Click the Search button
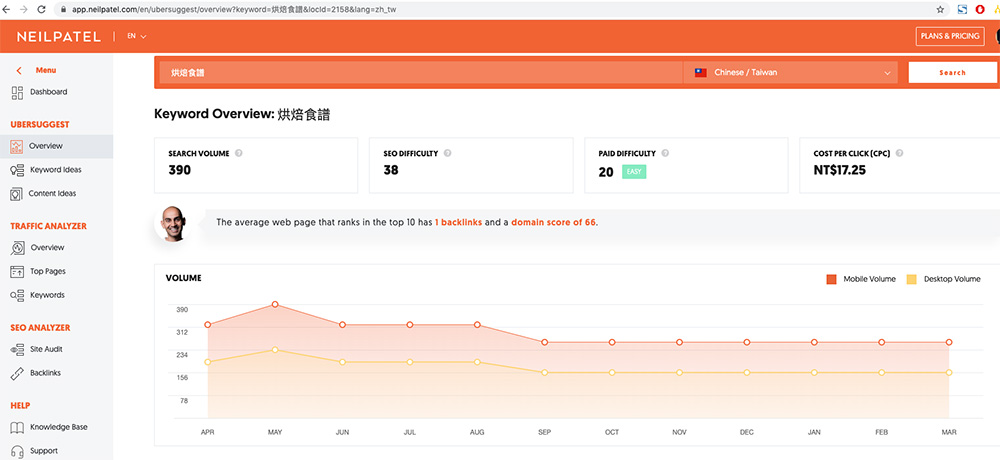1000x460 pixels. click(x=952, y=73)
